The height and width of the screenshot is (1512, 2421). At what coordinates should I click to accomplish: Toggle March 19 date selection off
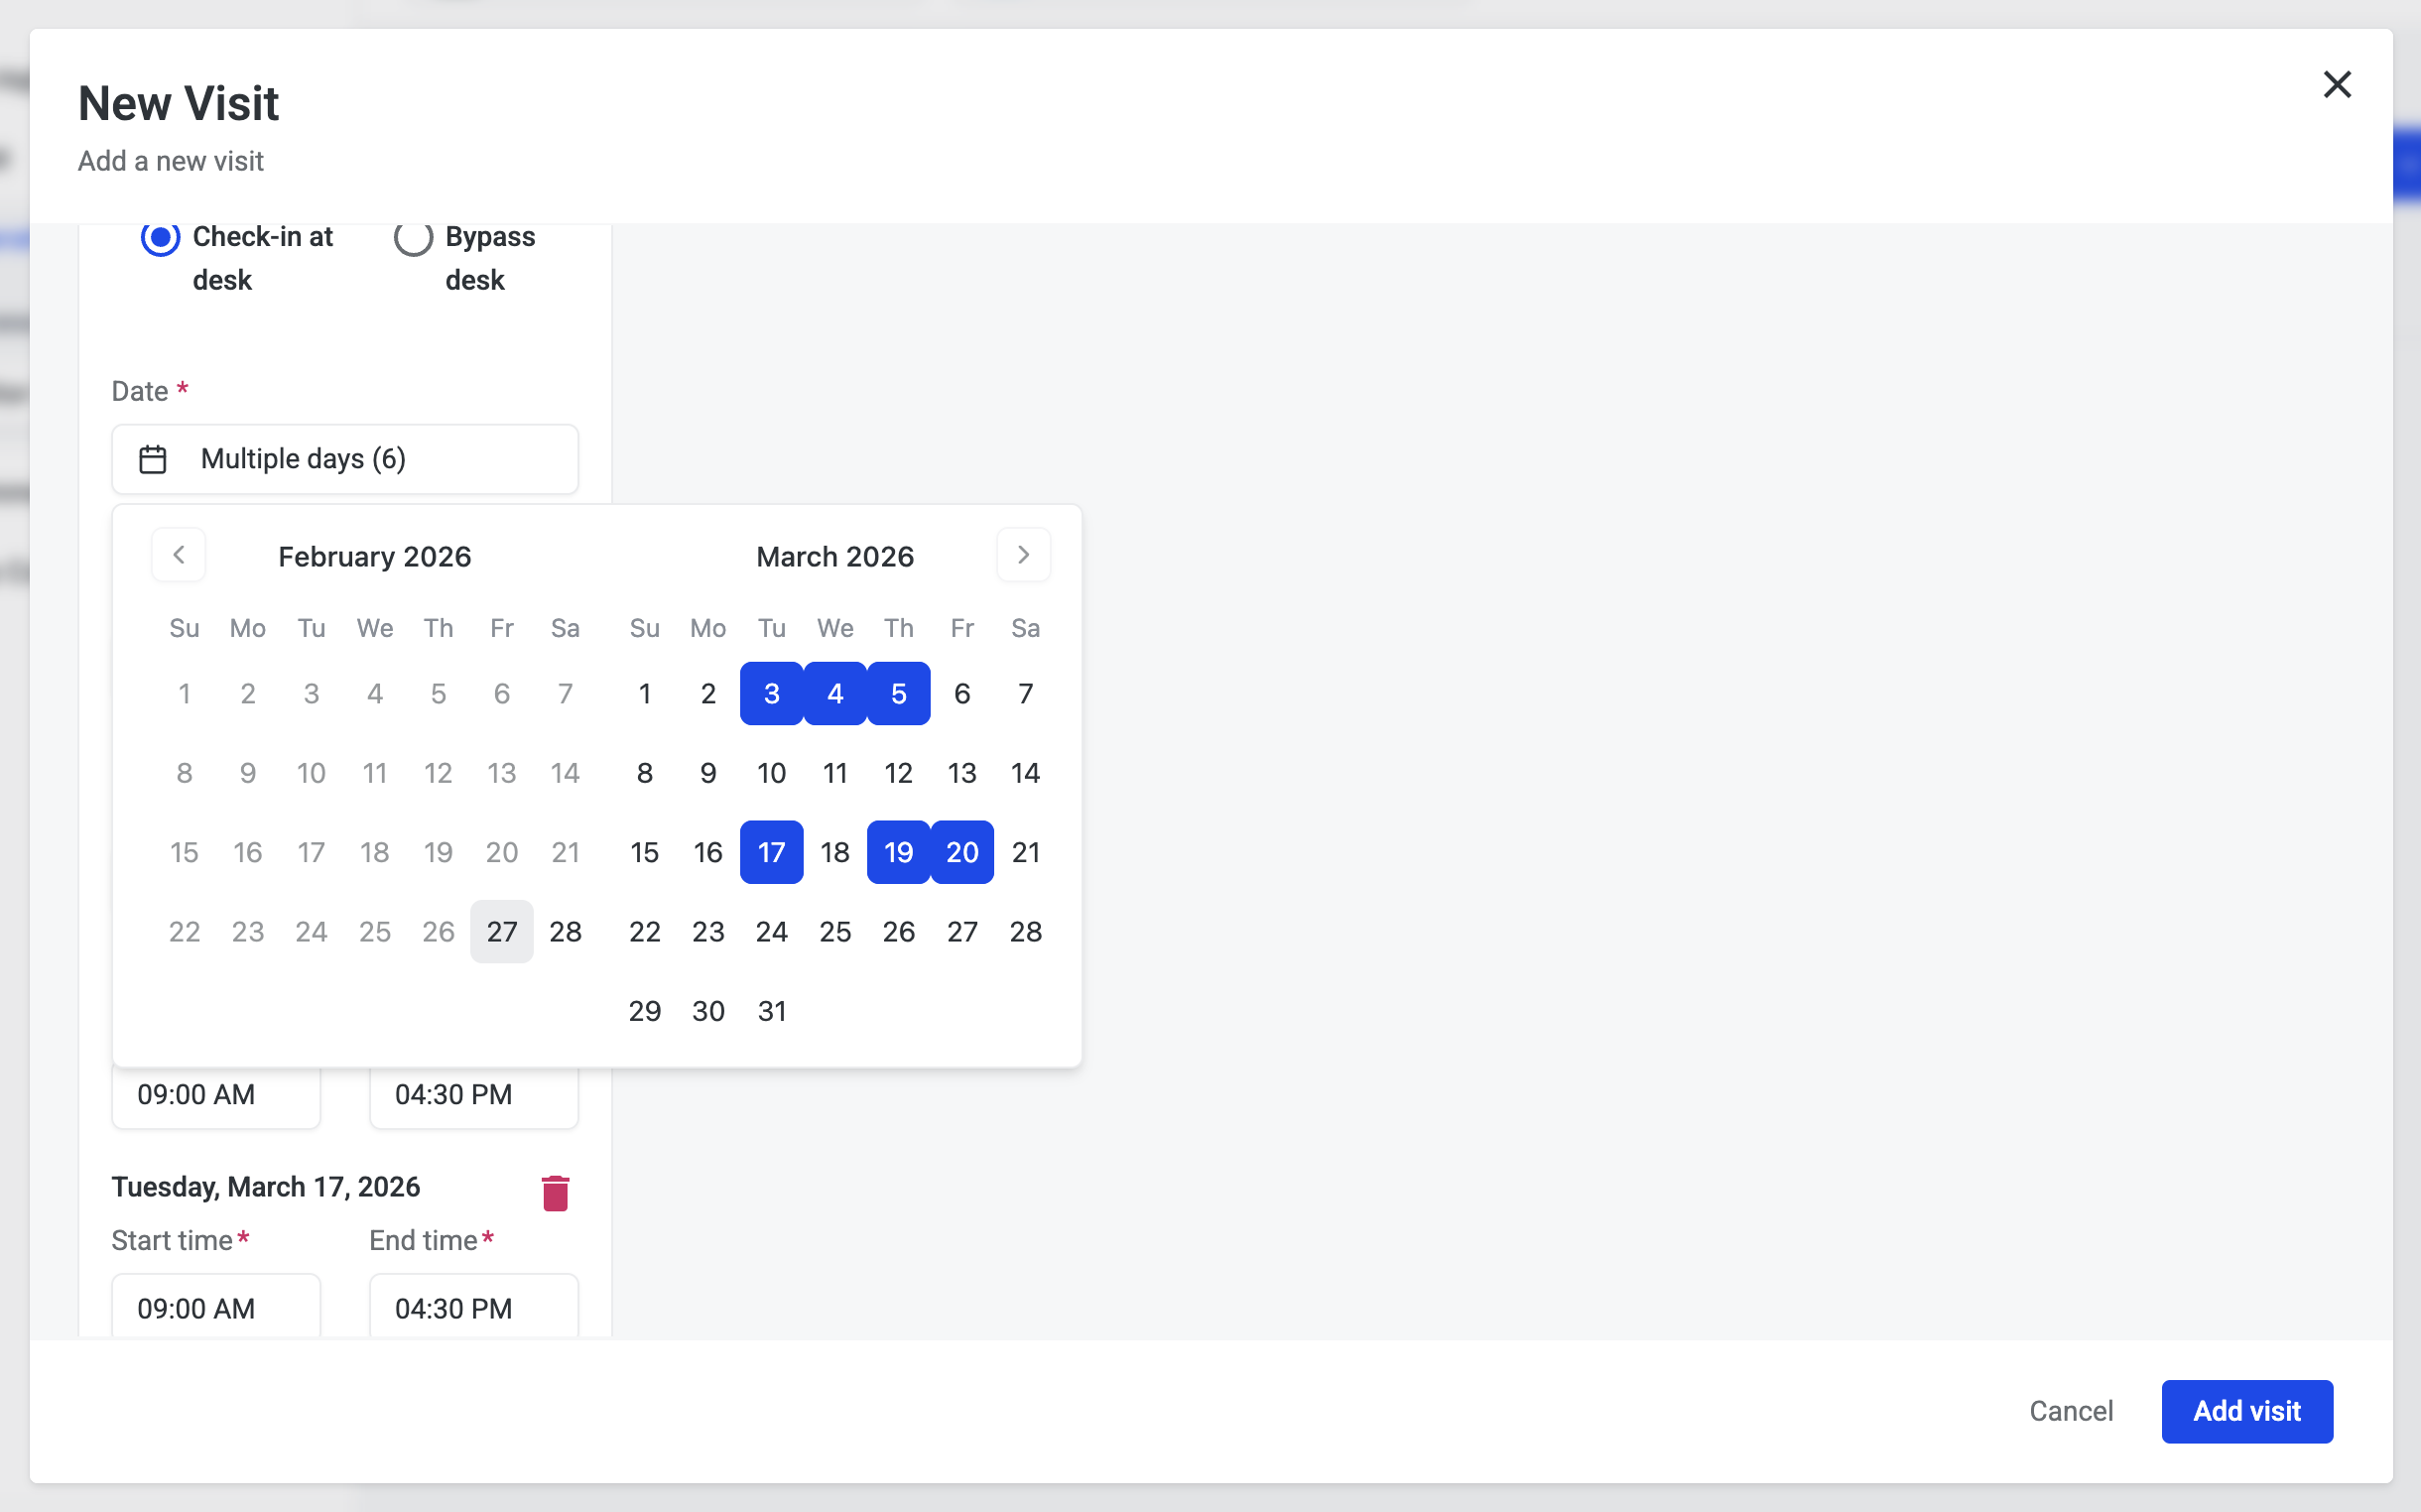898,852
